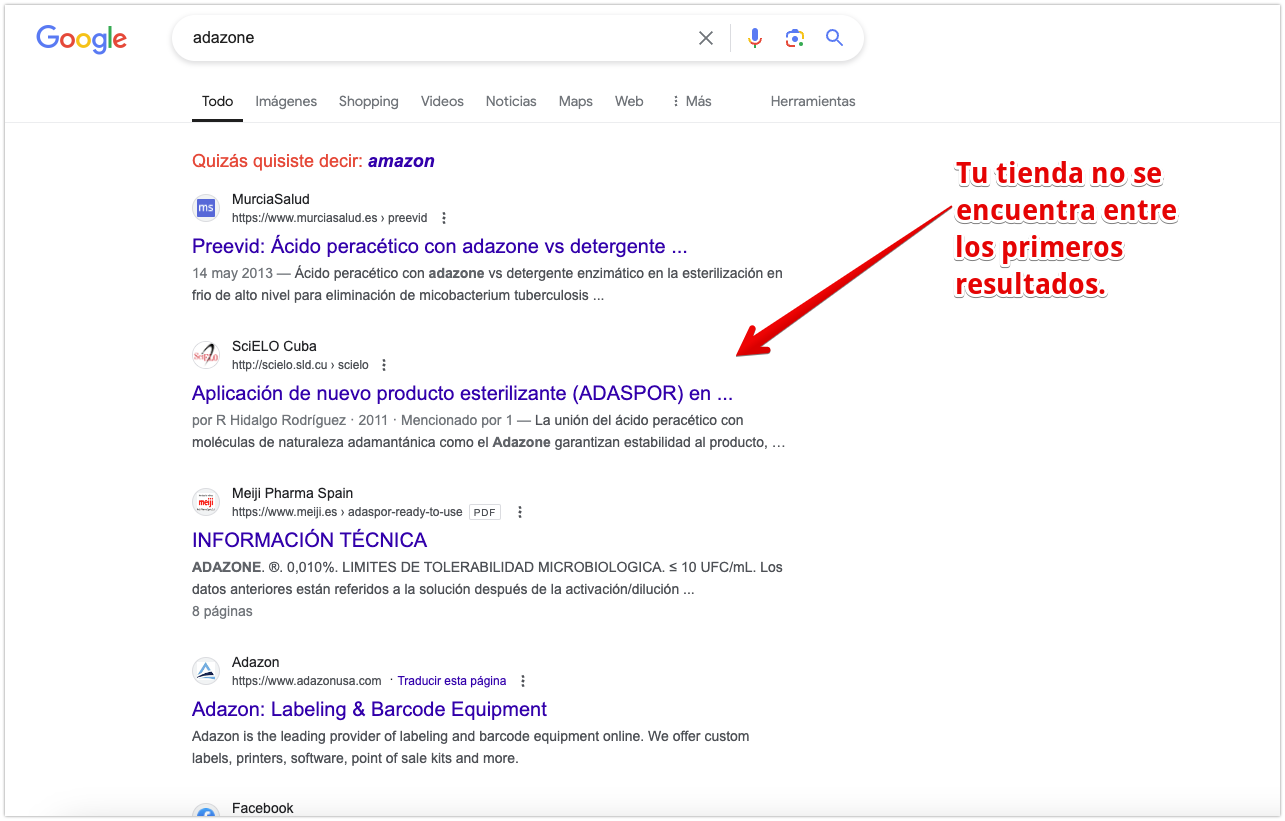Click the magnifying glass search button
The height and width of the screenshot is (821, 1285).
835,38
